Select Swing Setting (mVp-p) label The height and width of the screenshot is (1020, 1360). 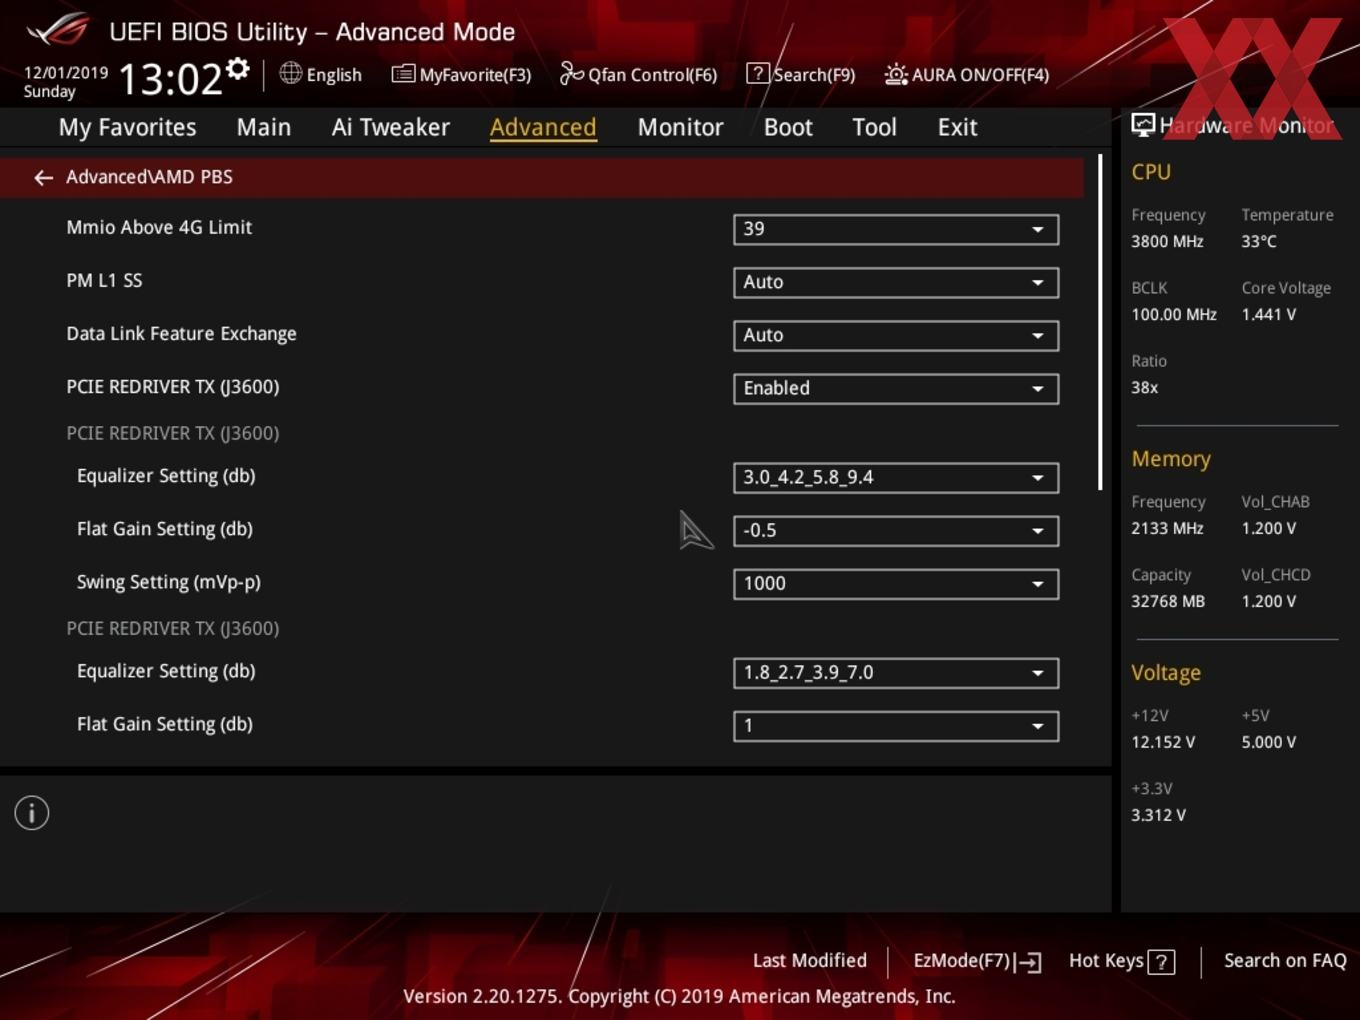[169, 582]
